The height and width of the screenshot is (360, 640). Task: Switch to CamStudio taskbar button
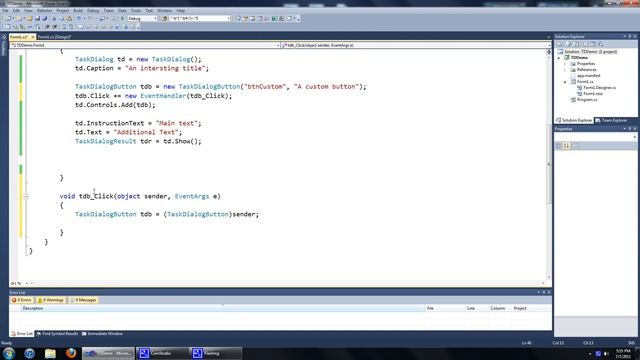161,353
